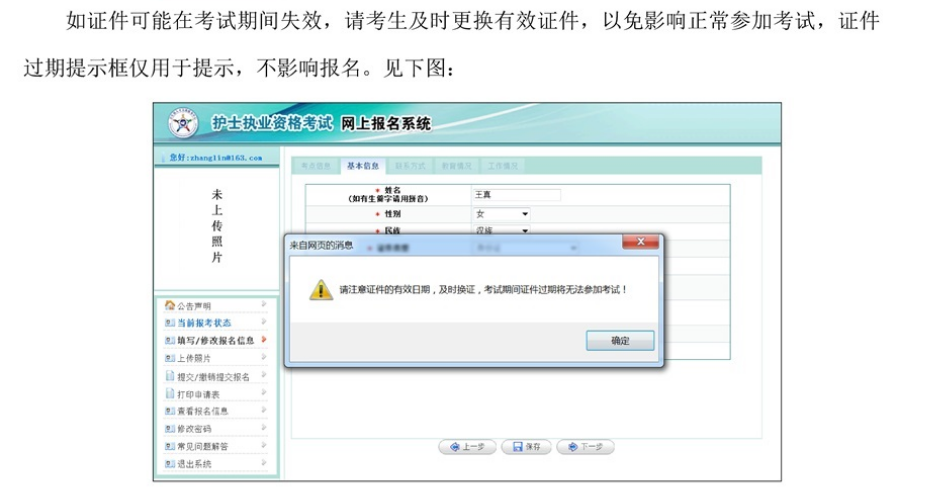This screenshot has width=927, height=498.
Task: Click the icon beside 上传照片
Action: (169, 358)
